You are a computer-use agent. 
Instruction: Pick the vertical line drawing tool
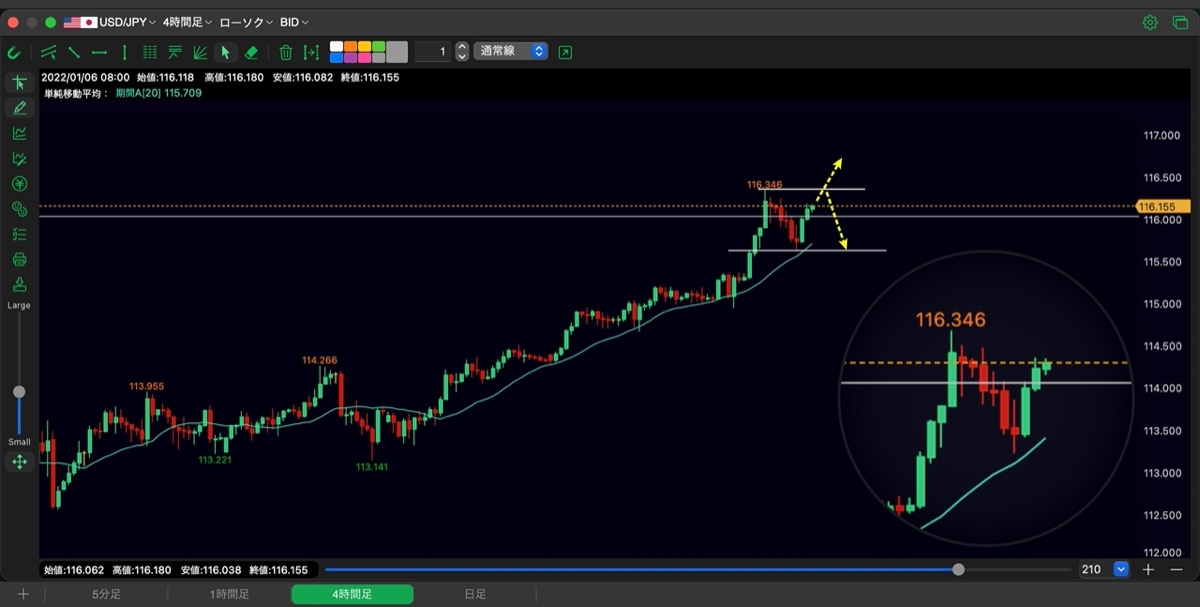[124, 52]
